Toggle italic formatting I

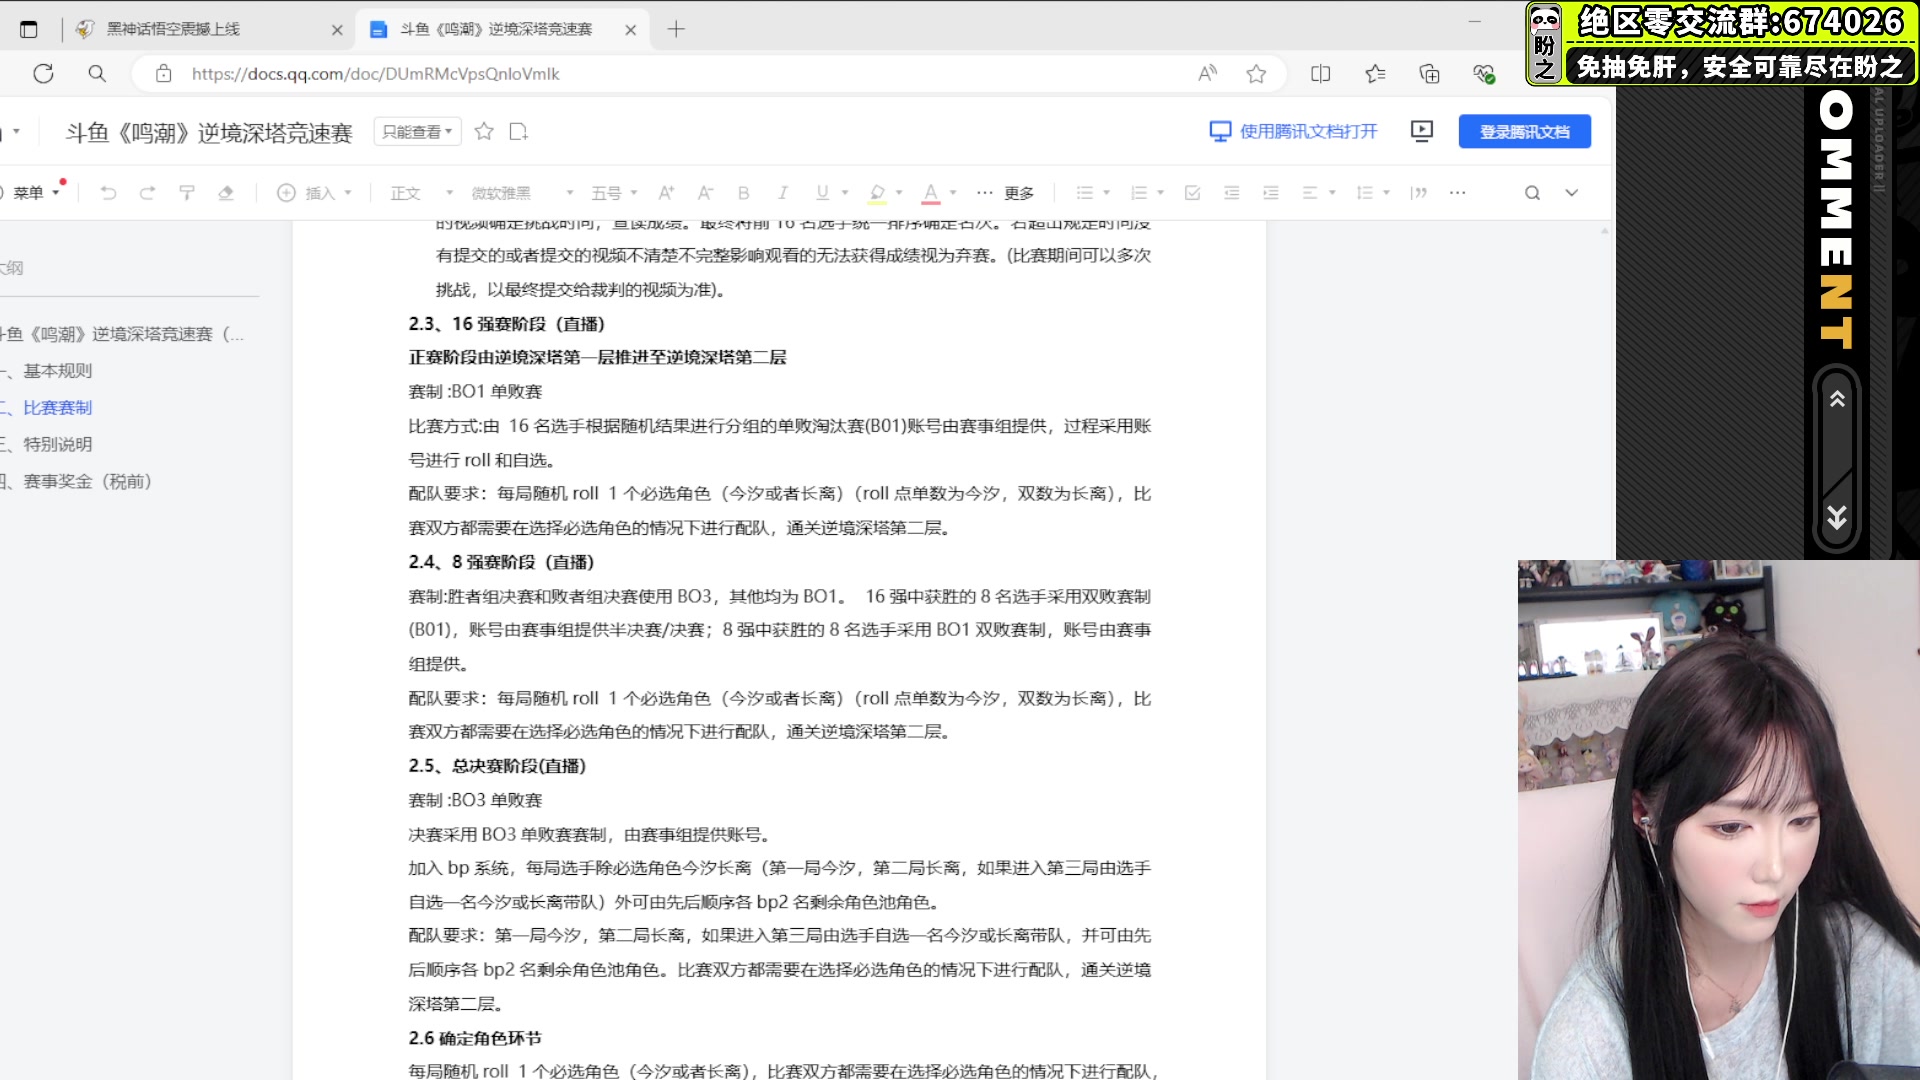(783, 193)
